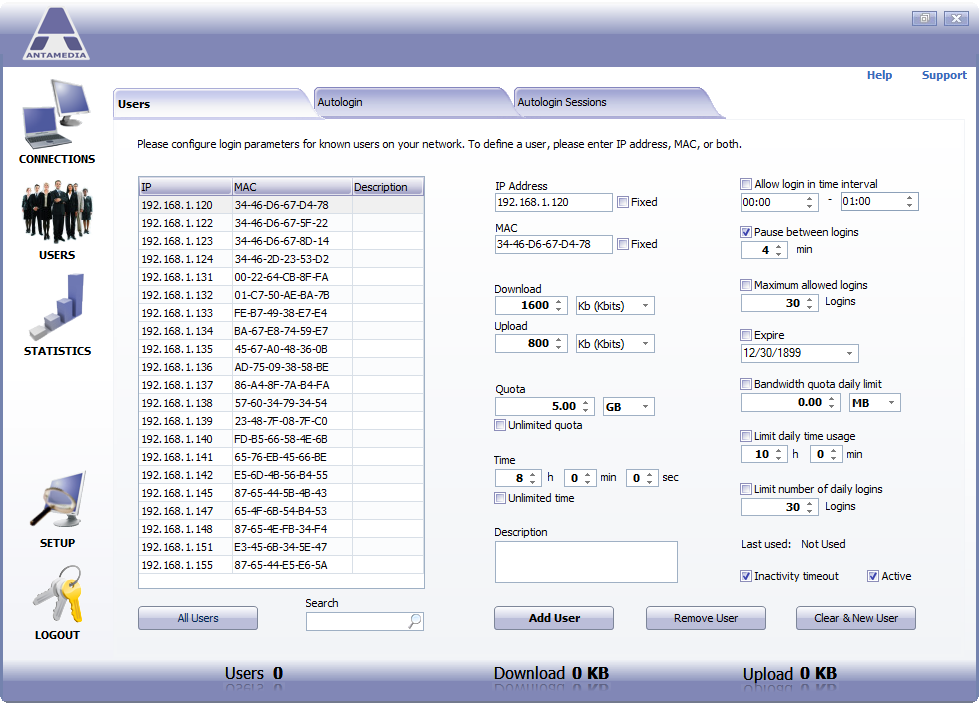Open the Connections panel icon

[56, 115]
